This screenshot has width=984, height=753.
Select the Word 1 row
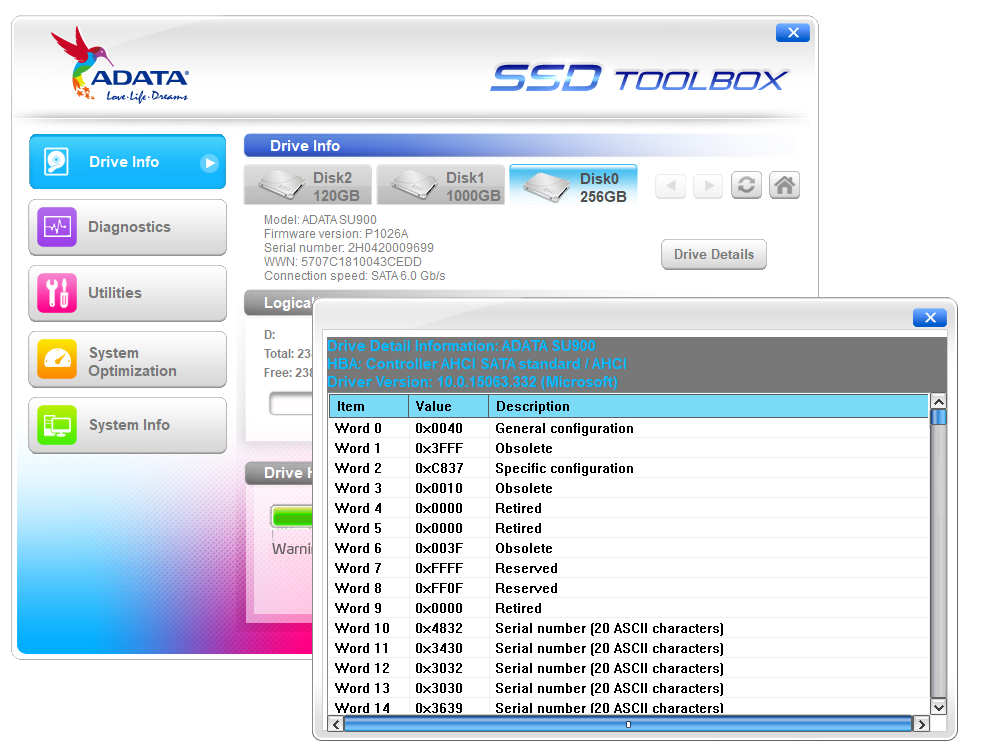point(629,449)
